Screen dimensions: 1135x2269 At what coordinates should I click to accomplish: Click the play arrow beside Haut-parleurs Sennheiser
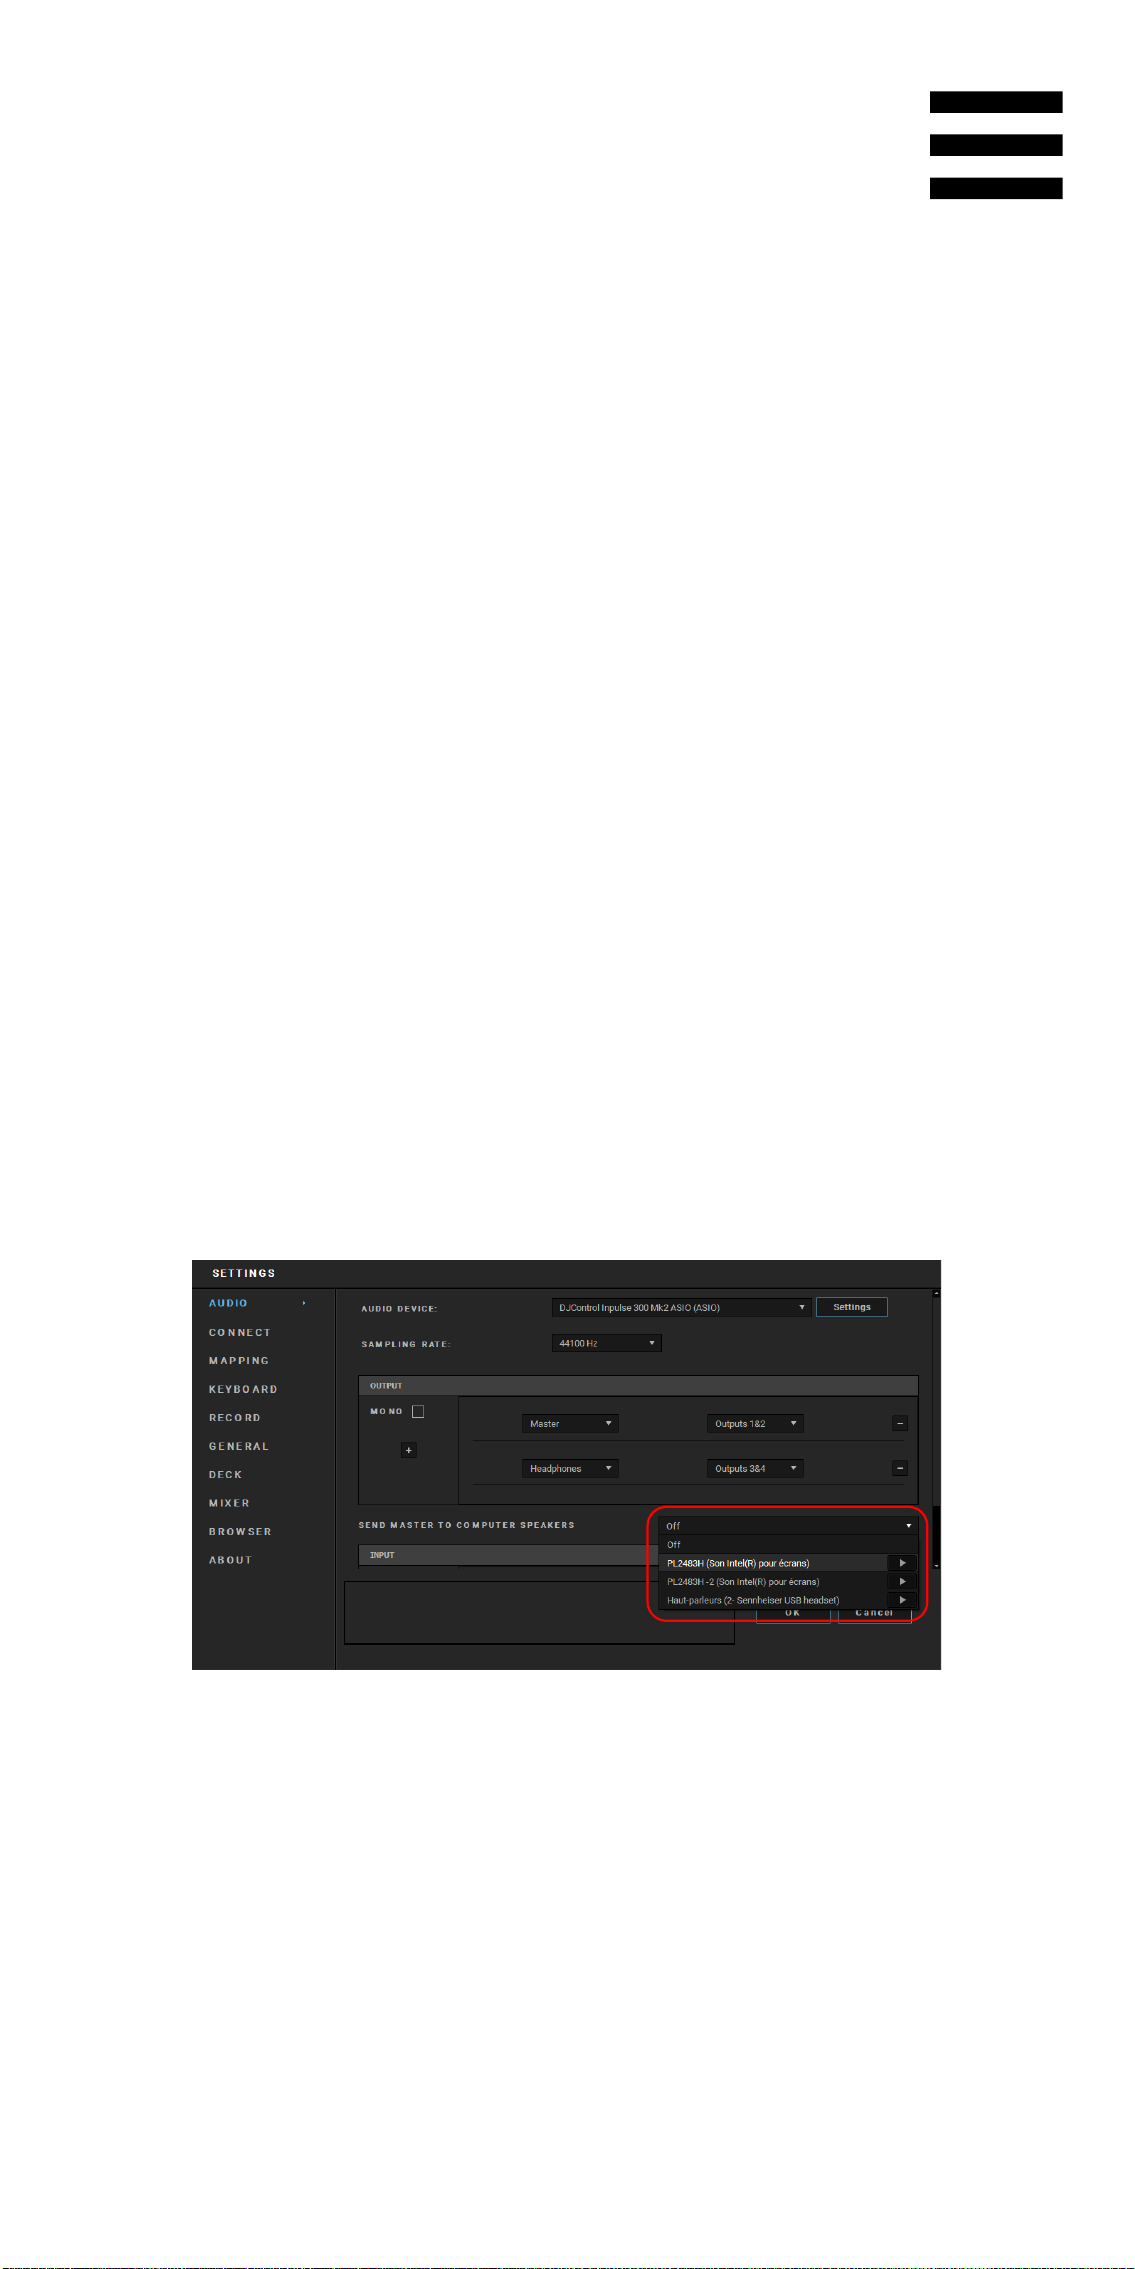902,1599
